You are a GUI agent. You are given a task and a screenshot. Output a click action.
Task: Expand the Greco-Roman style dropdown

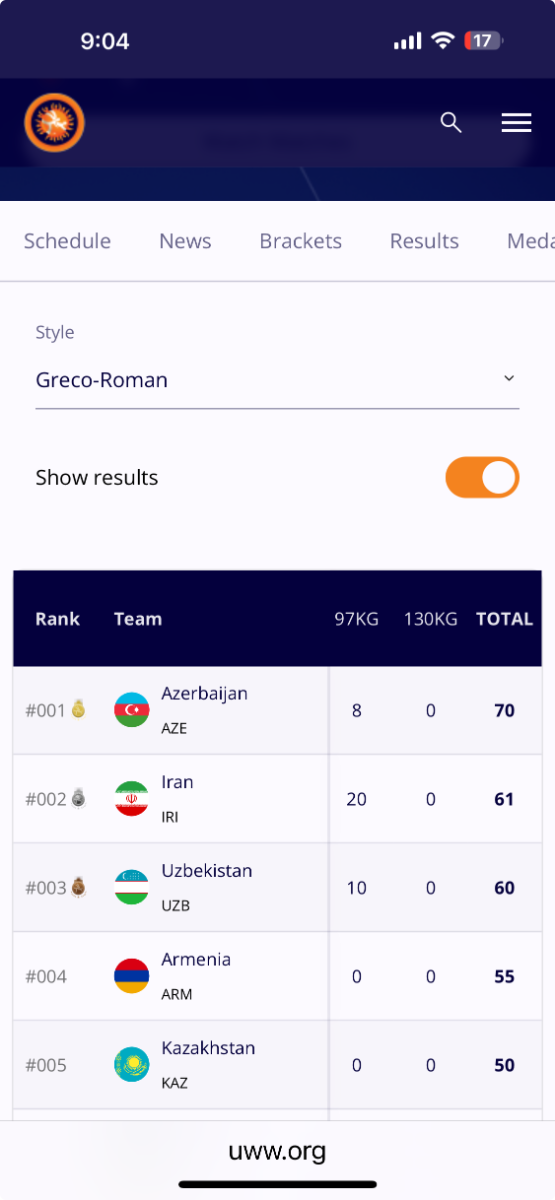[x=277, y=380]
